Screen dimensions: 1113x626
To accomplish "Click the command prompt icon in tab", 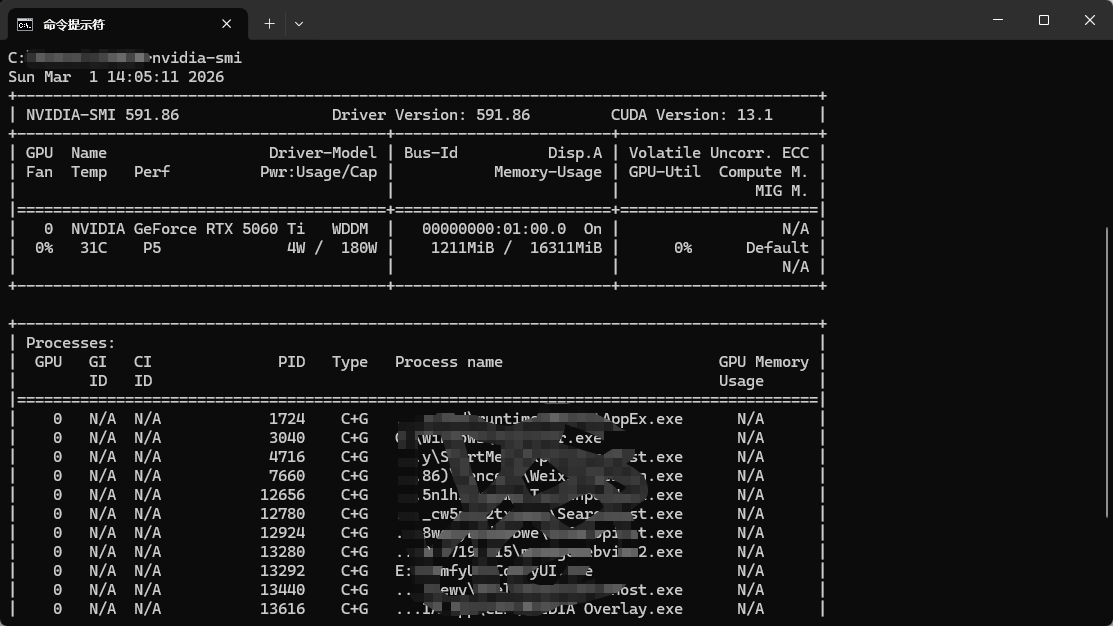I will pos(25,25).
